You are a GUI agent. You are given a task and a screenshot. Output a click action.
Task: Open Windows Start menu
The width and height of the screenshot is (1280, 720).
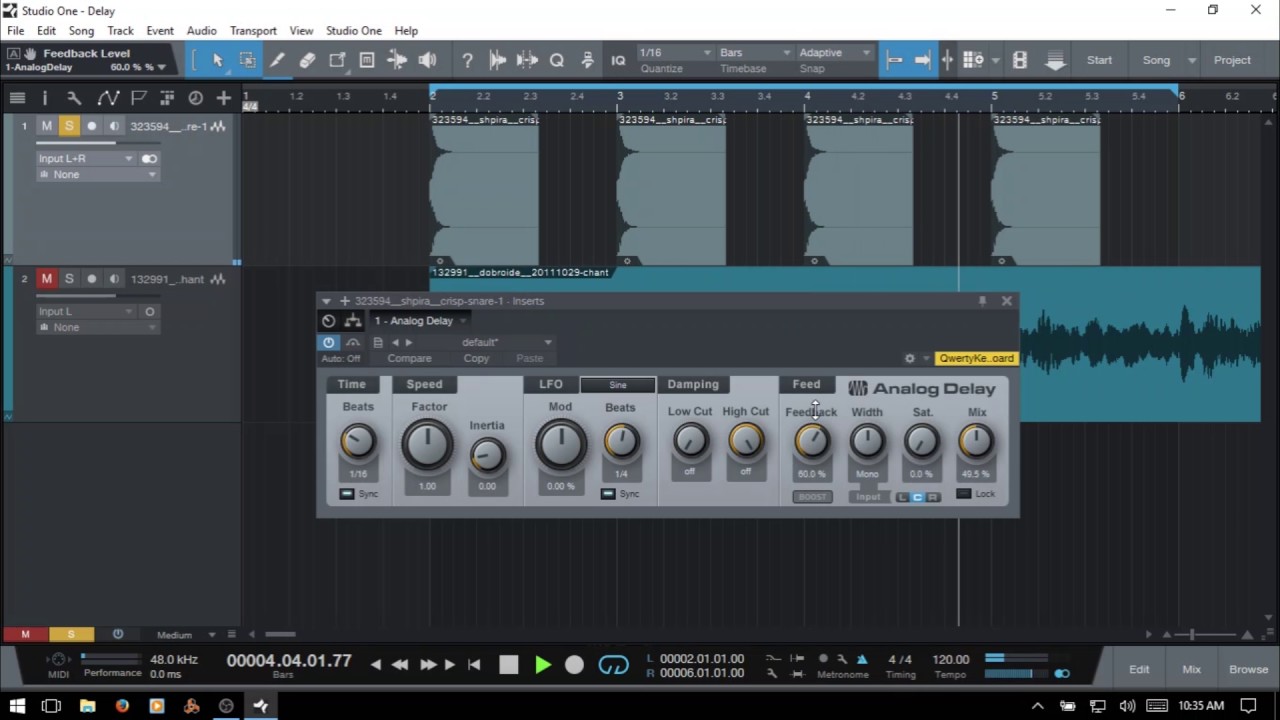click(x=17, y=706)
